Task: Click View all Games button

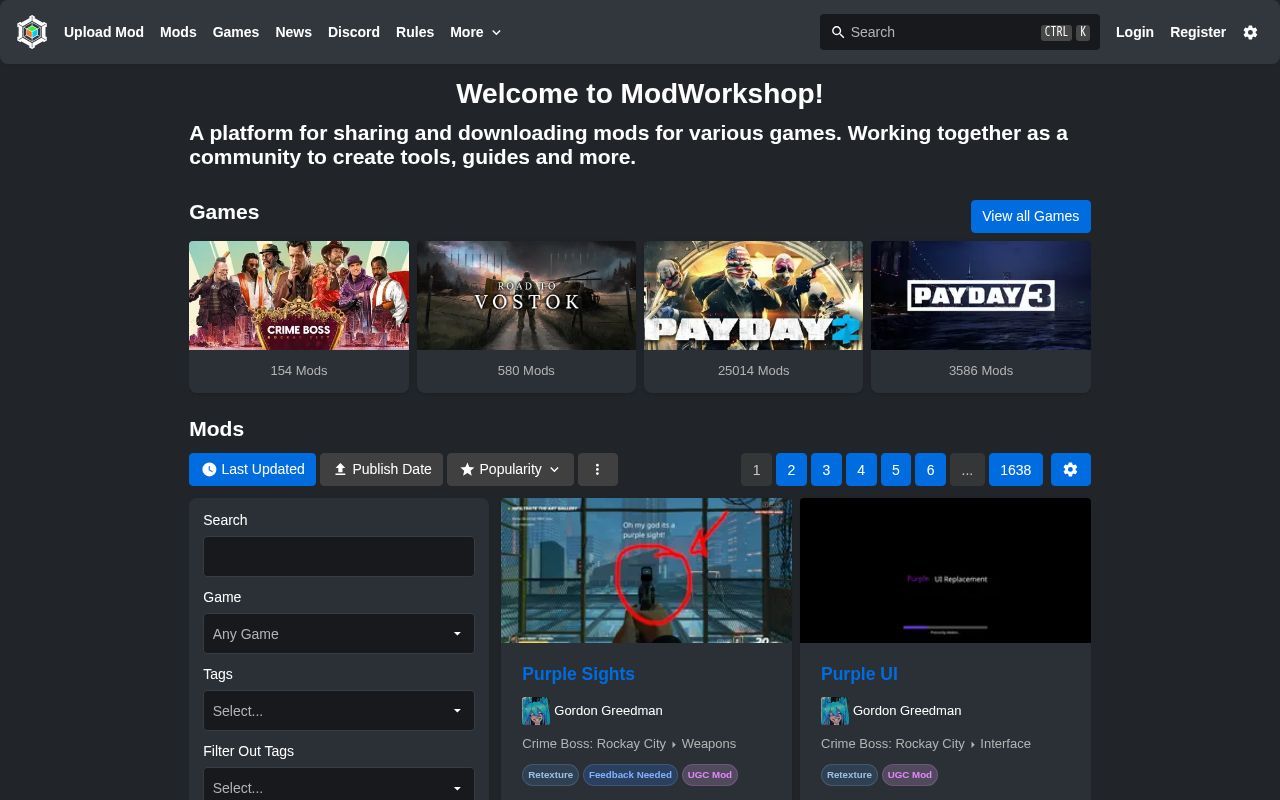Action: tap(1030, 216)
